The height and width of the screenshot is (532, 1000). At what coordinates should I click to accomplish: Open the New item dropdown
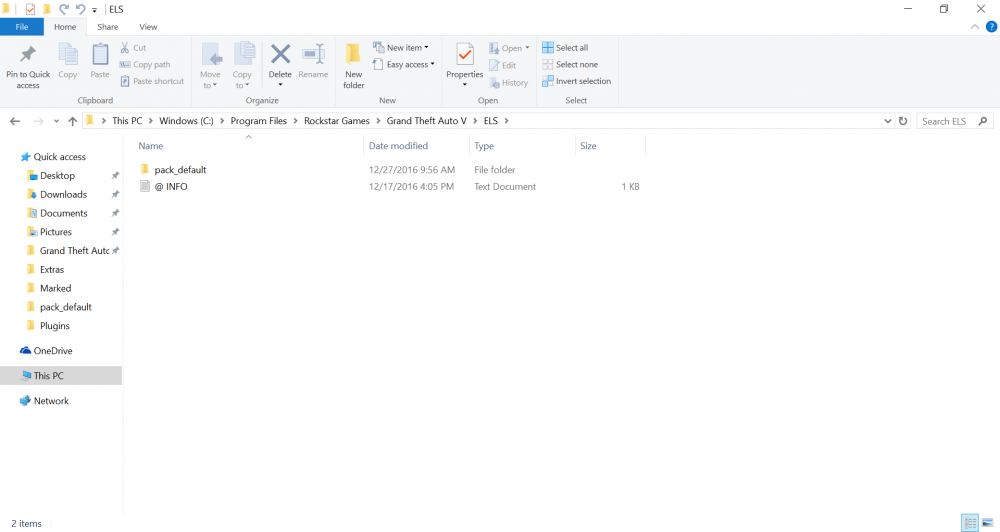coord(401,48)
